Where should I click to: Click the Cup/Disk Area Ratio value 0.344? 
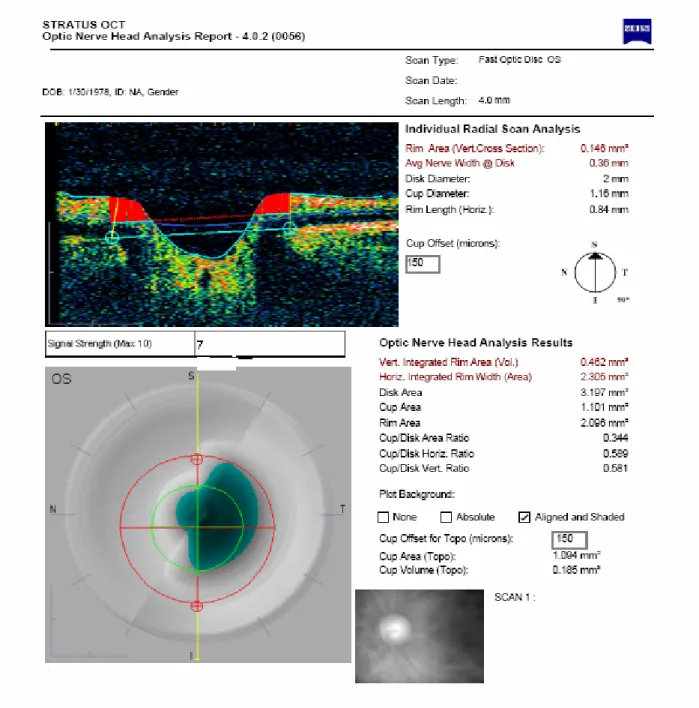(x=615, y=438)
